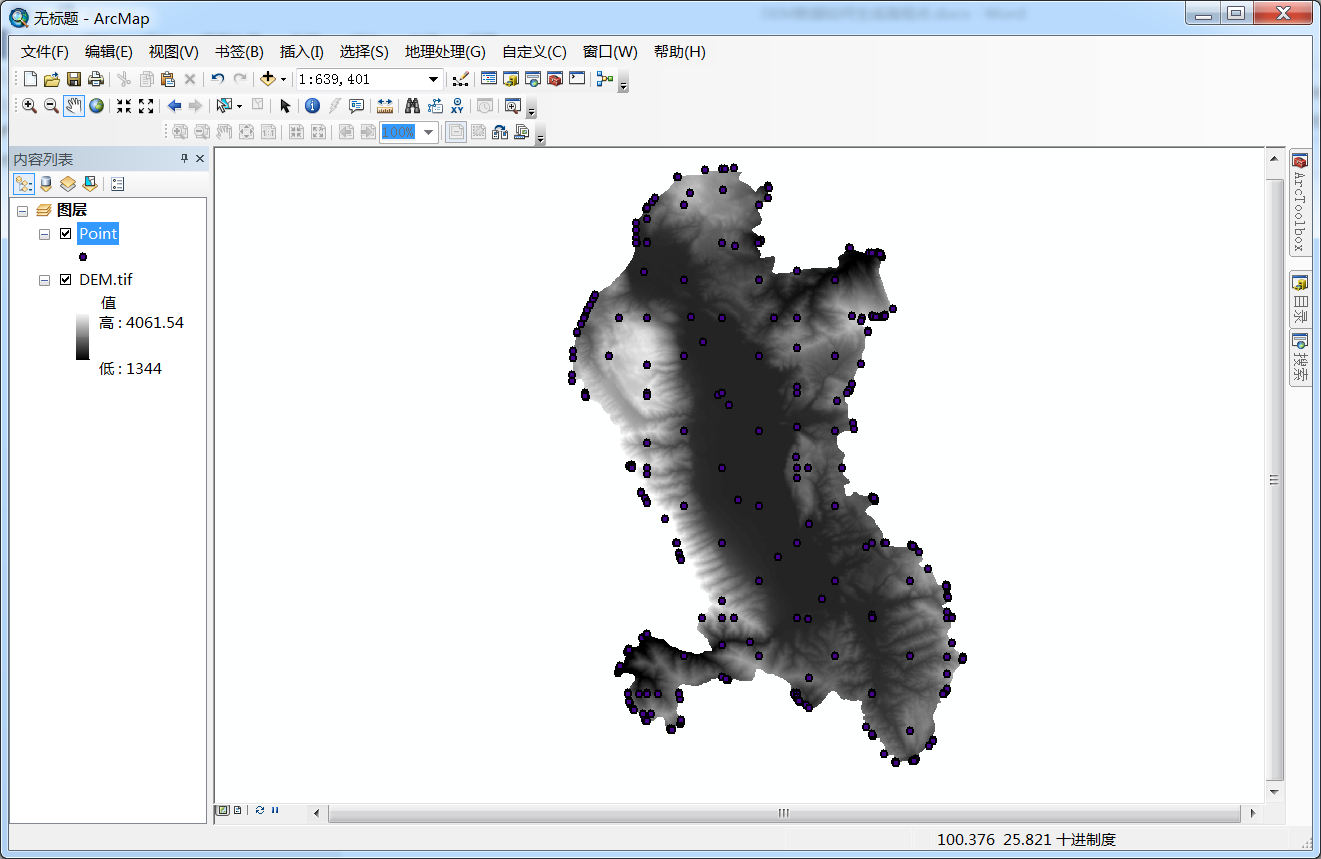Viewport: 1321px width, 859px height.
Task: Open the Find binoculars tool
Action: click(x=412, y=106)
